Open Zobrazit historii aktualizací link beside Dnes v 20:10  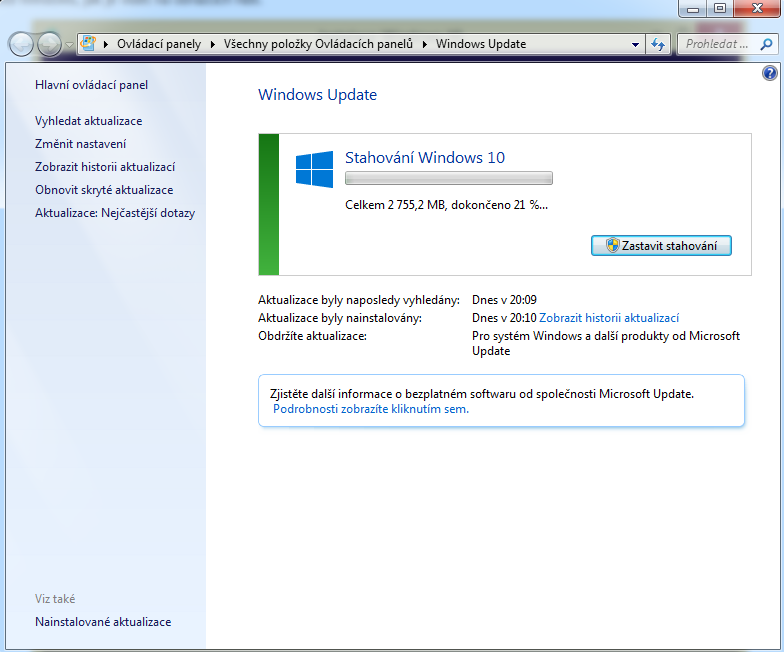[609, 318]
